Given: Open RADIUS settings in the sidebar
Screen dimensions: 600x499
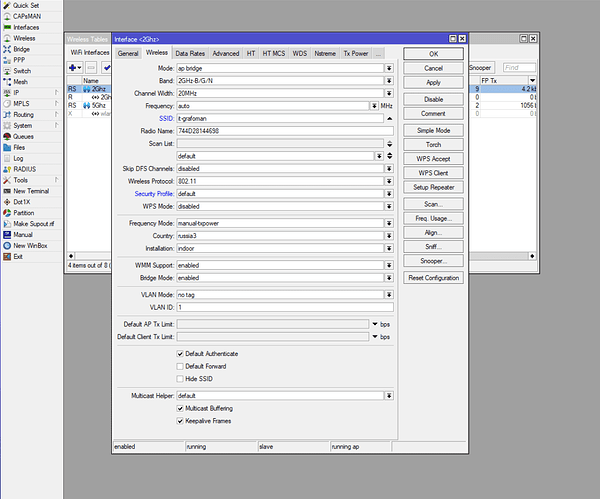Looking at the screenshot, I should pyautogui.click(x=24, y=169).
